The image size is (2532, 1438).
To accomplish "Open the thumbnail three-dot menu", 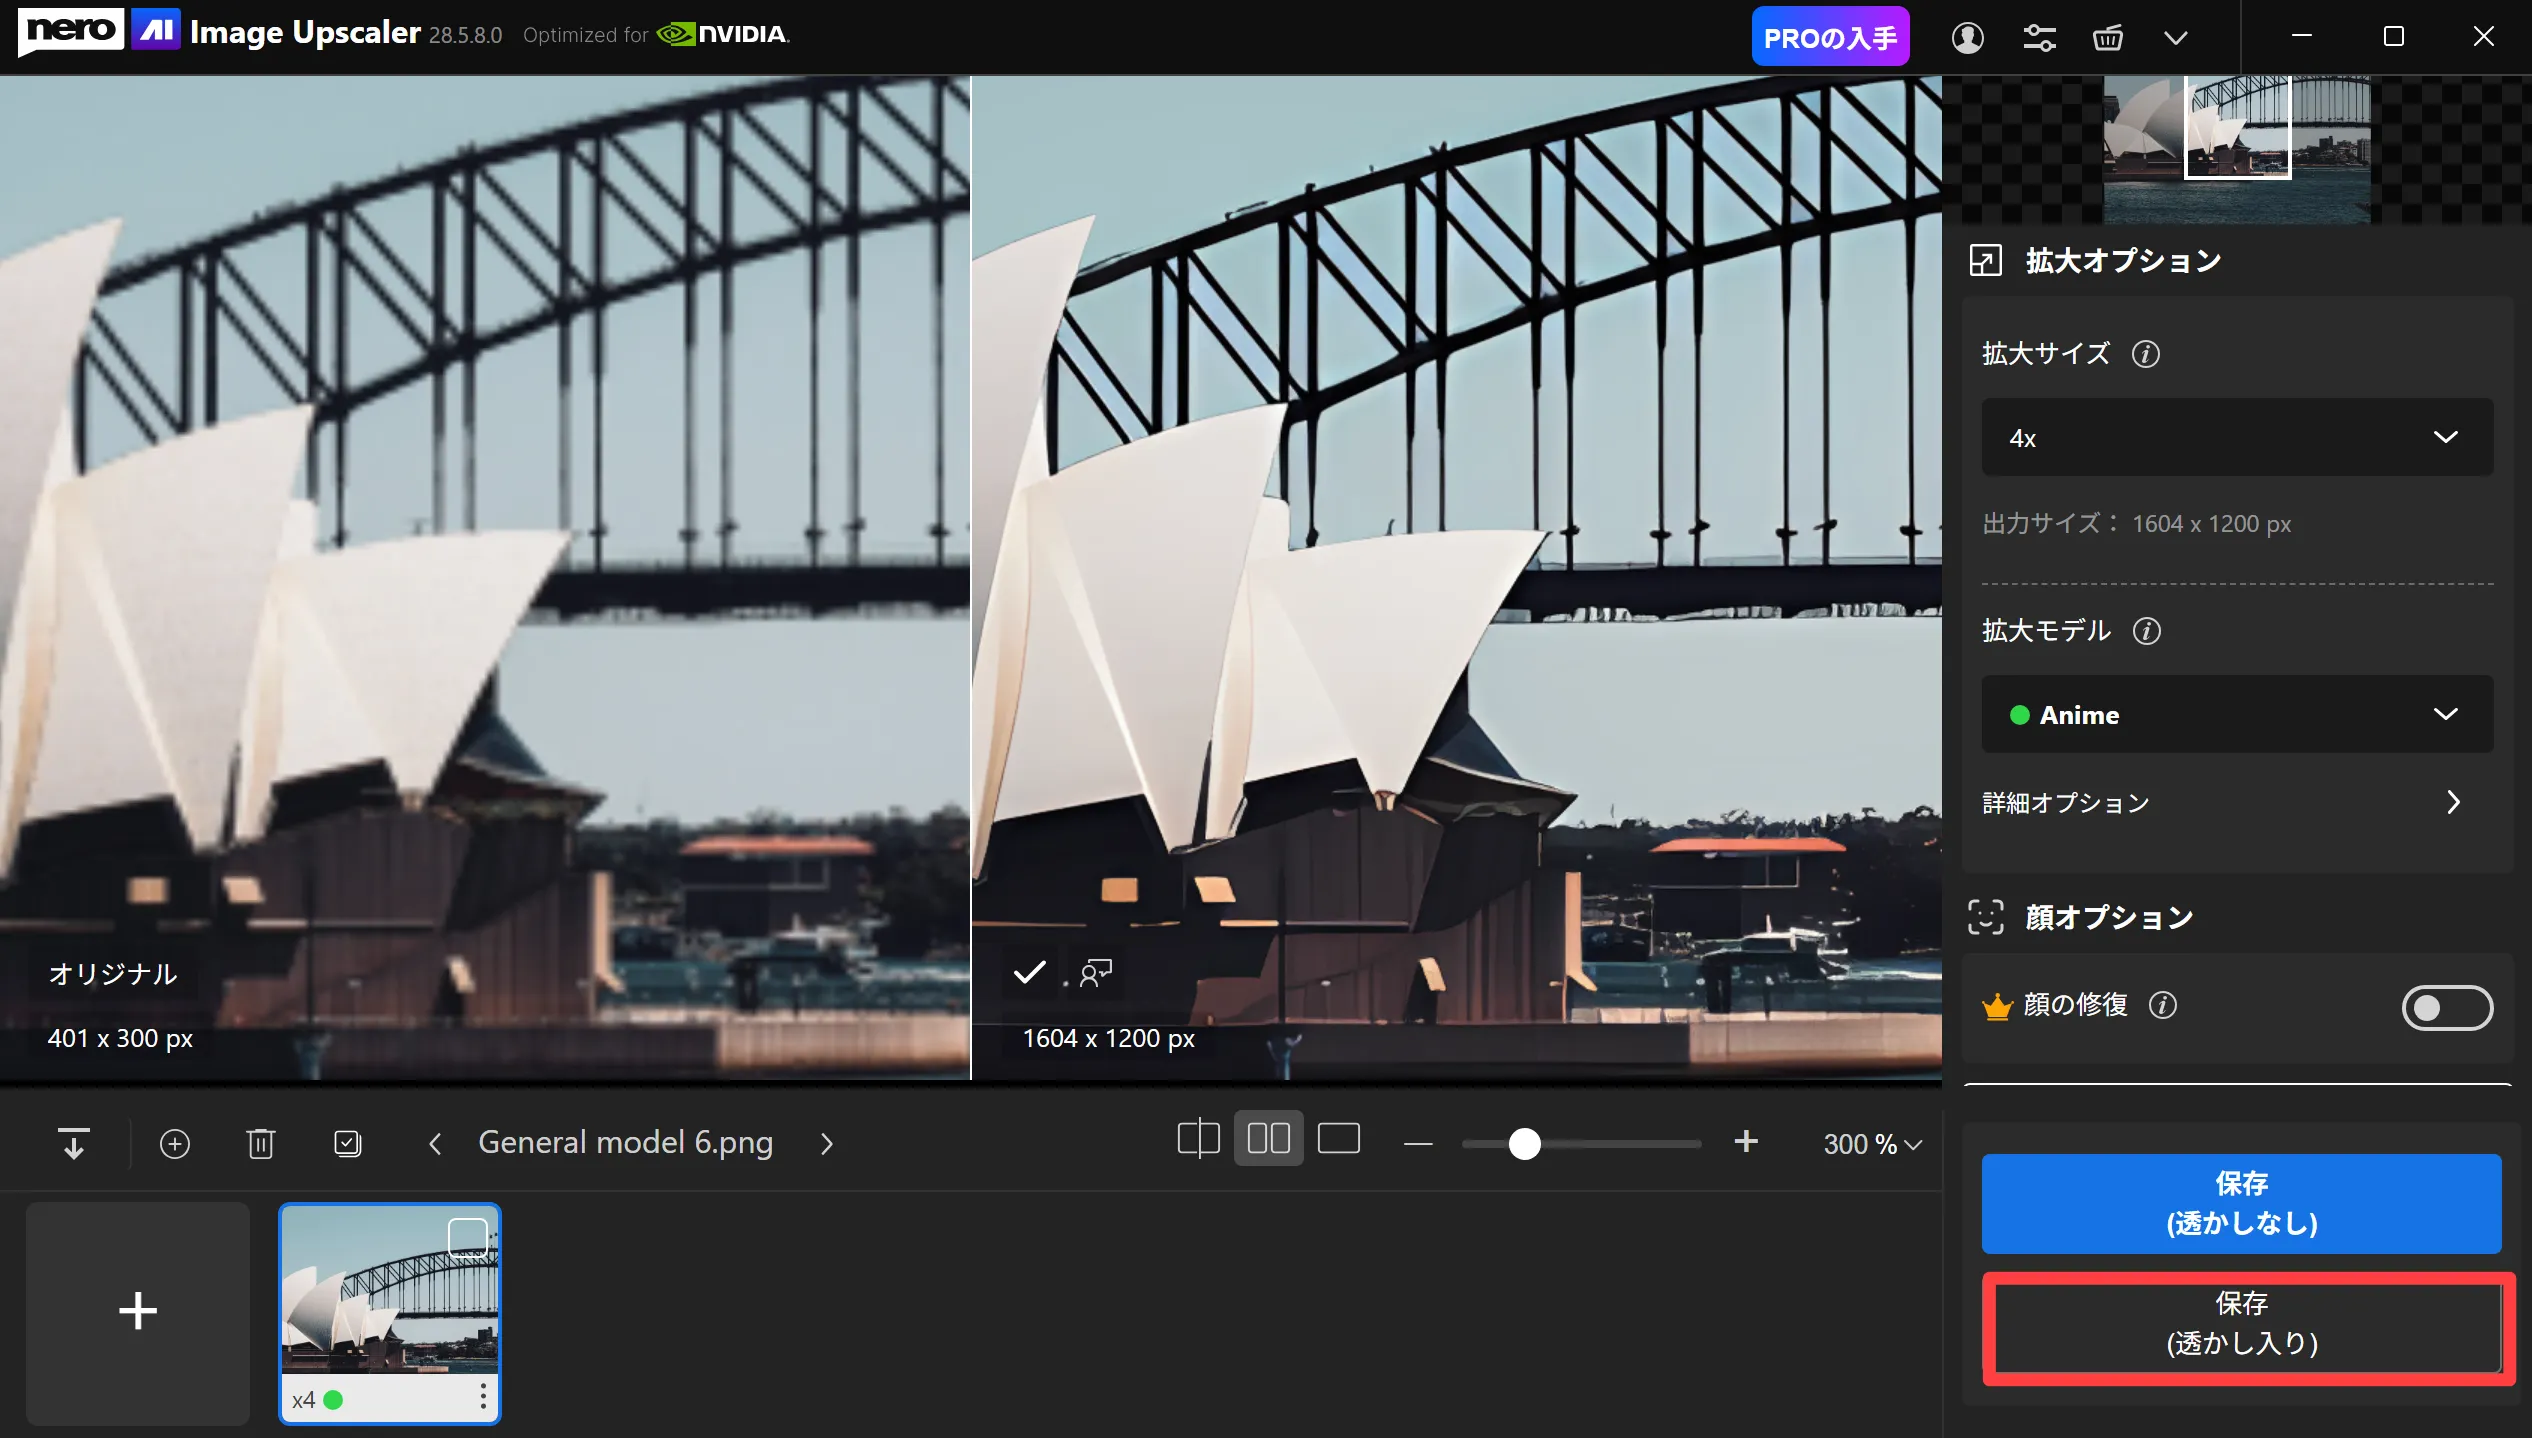I will coord(483,1397).
